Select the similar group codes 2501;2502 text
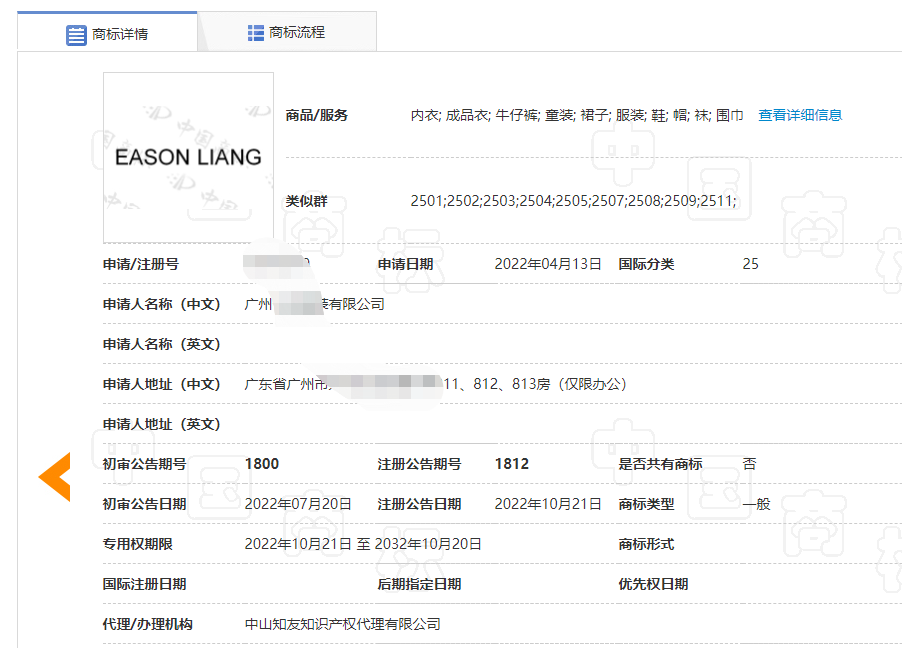 click(x=573, y=201)
